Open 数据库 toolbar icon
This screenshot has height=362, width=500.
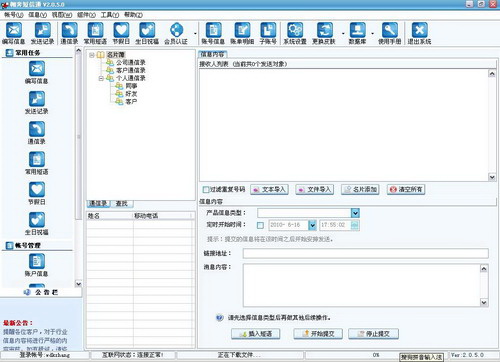(357, 33)
